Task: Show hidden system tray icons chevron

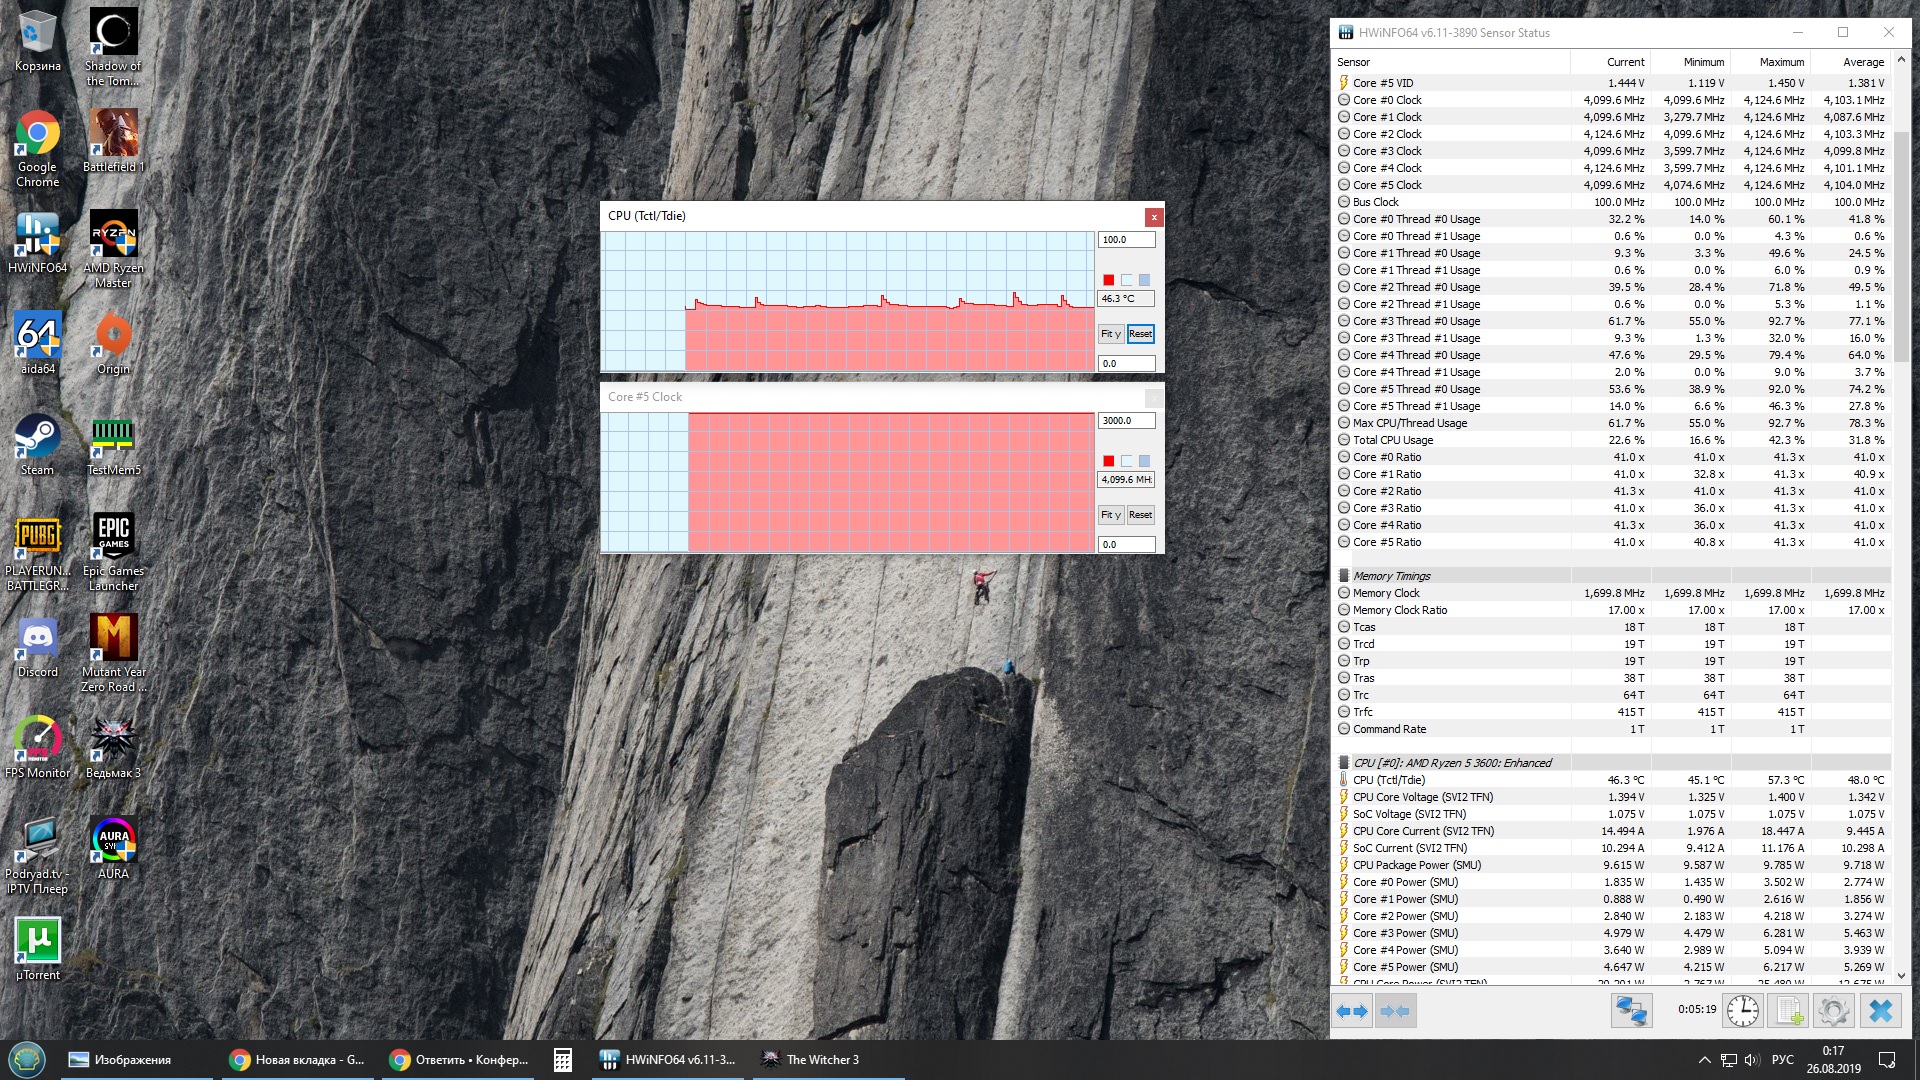Action: point(1704,1060)
